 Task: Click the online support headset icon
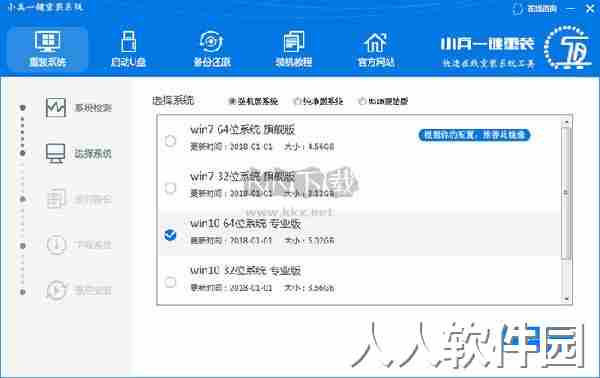click(518, 9)
